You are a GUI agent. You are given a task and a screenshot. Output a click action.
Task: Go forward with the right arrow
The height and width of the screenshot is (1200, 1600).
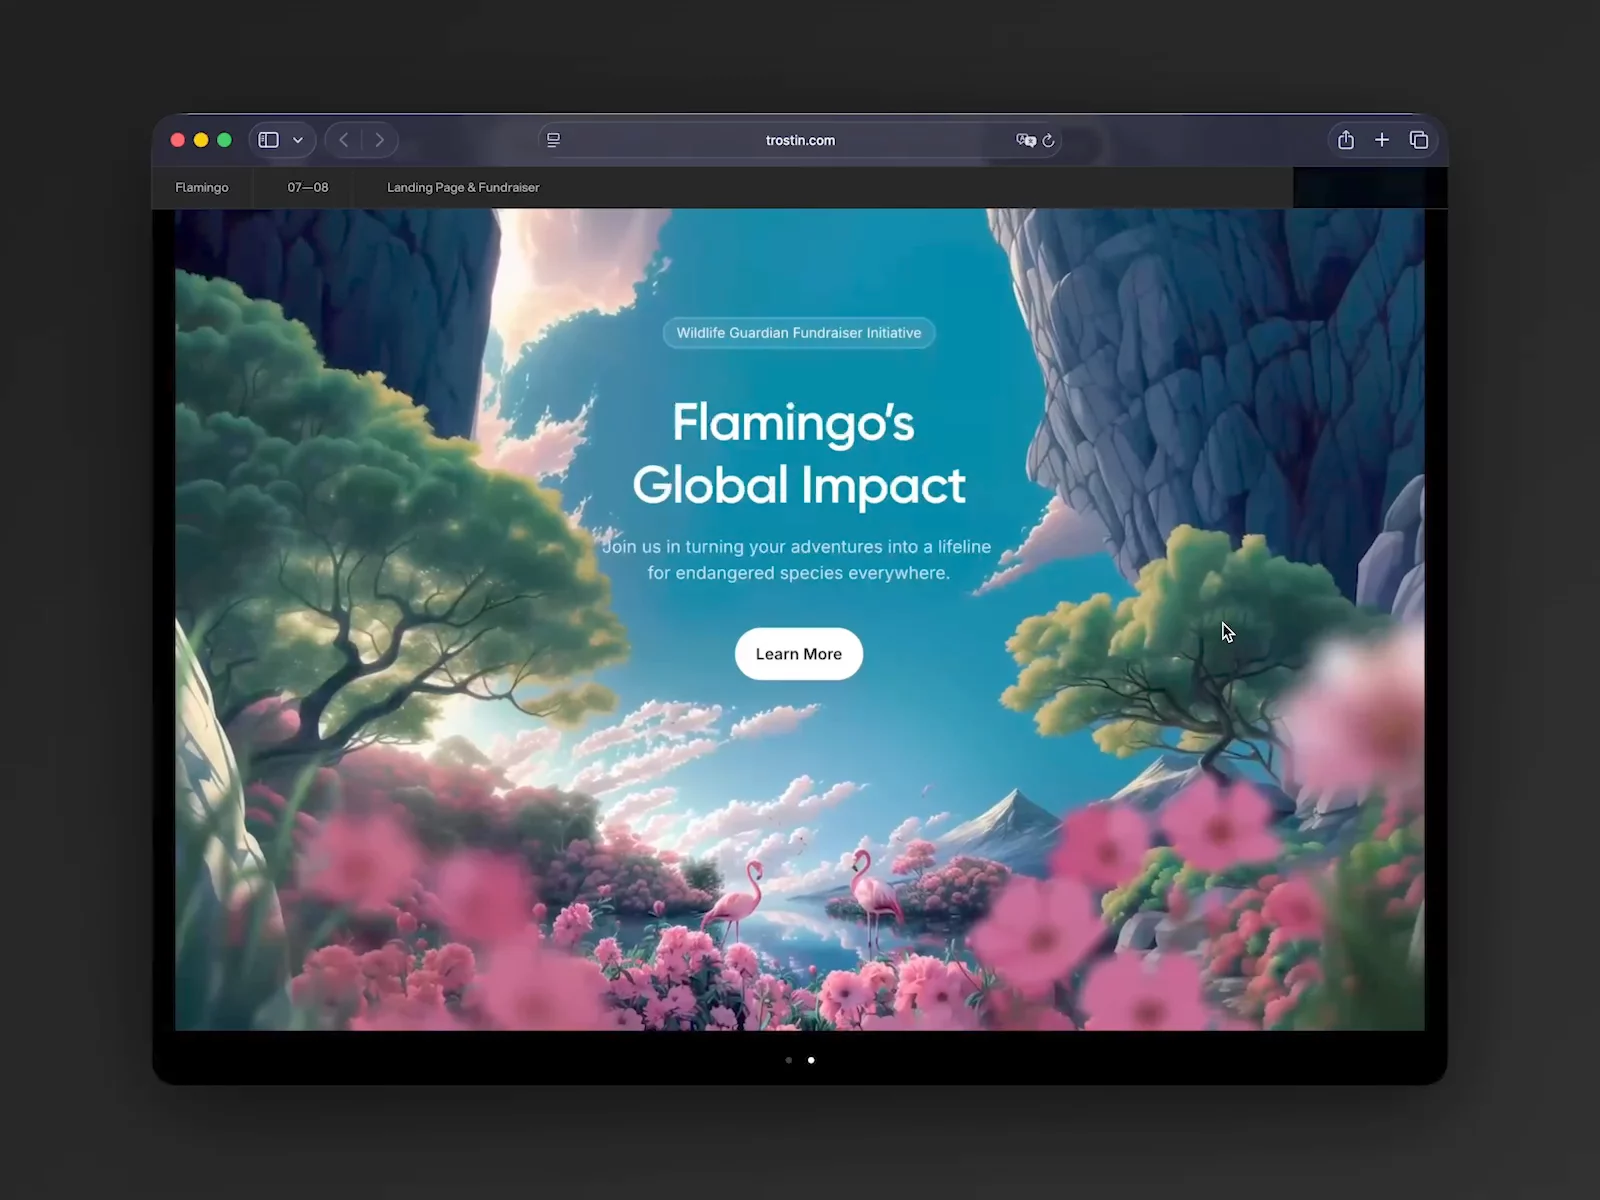coord(379,140)
